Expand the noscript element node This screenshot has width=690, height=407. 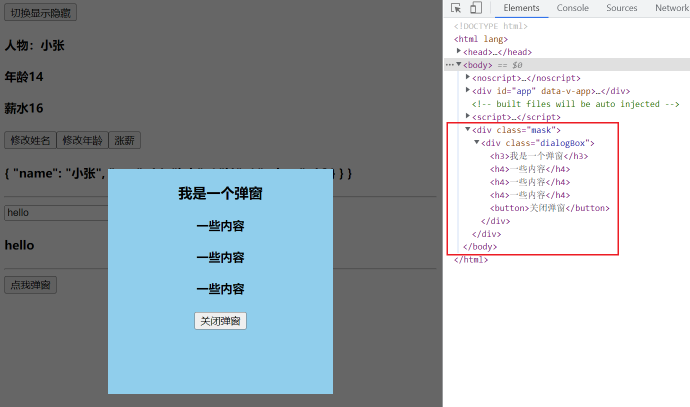point(468,77)
